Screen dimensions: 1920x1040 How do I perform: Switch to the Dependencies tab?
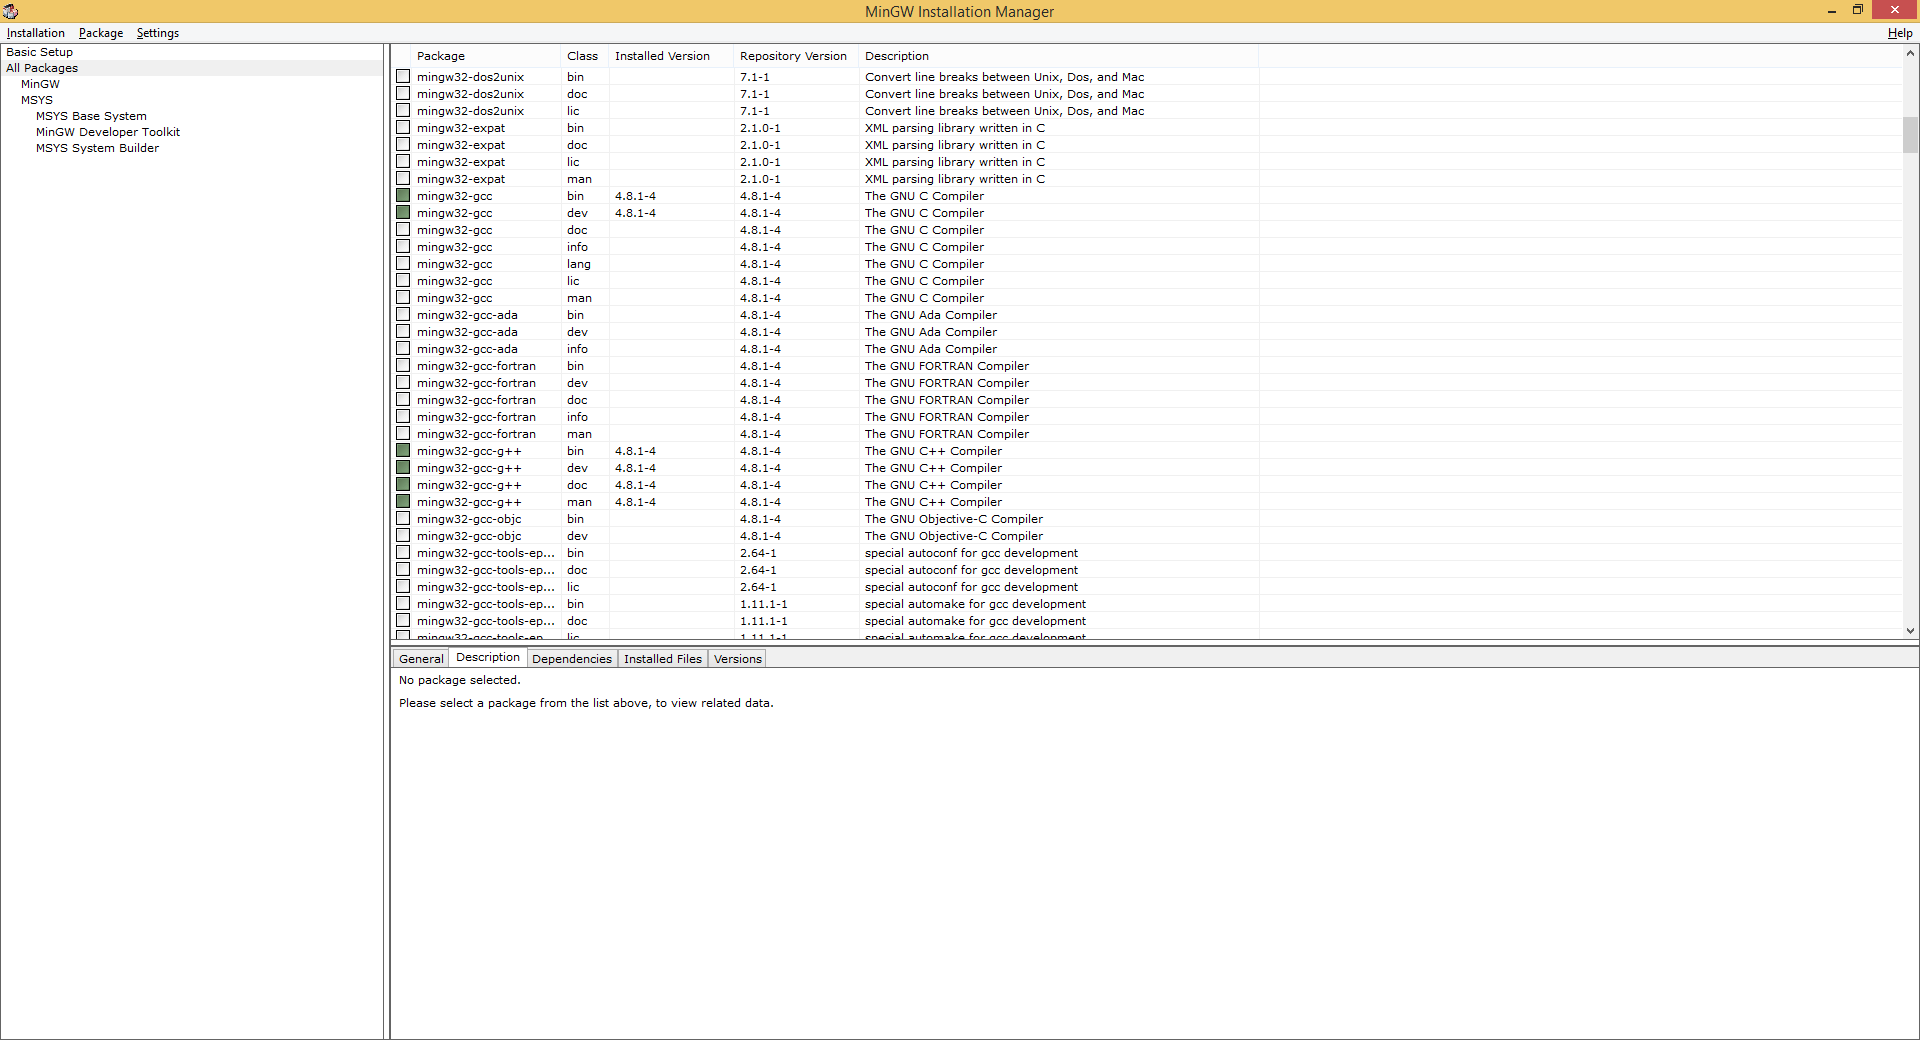(x=571, y=659)
